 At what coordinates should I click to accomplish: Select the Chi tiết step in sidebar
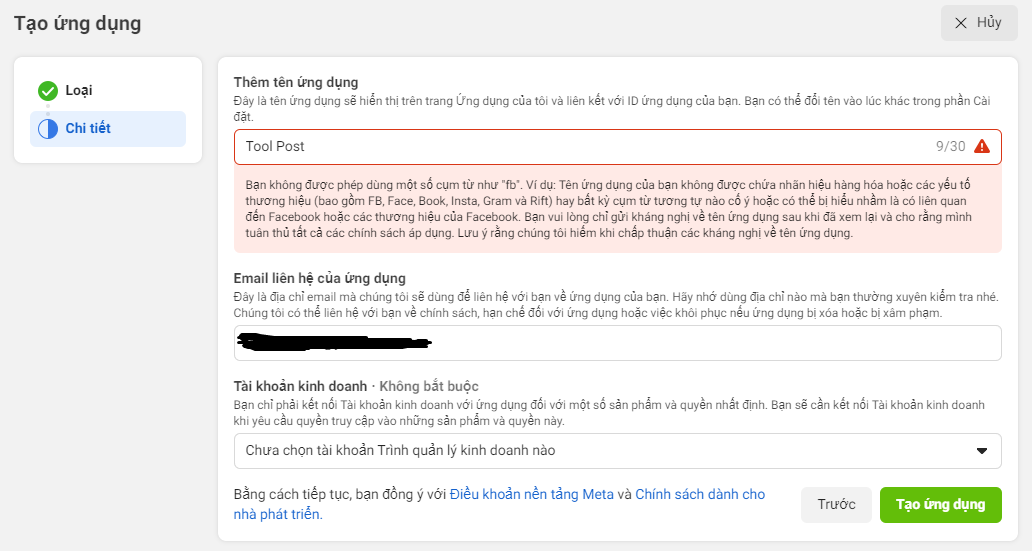88,129
